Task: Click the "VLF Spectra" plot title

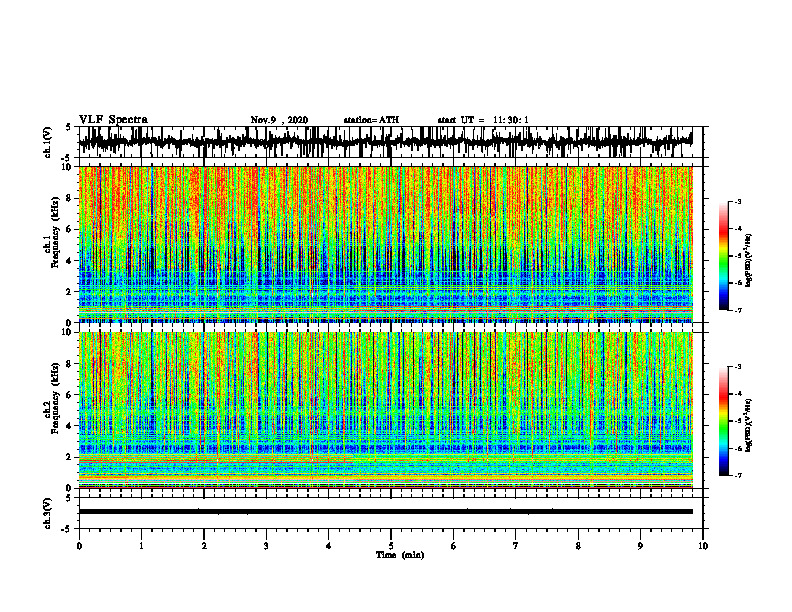Action: coord(113,120)
